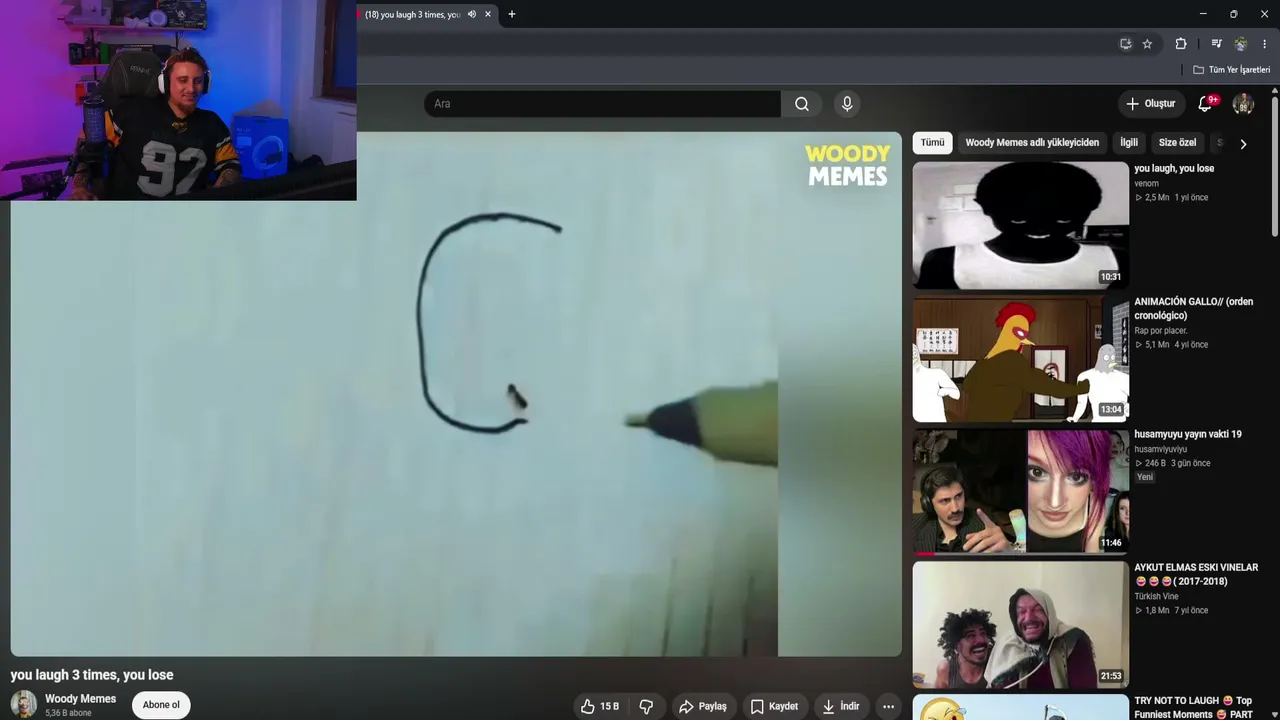Open the browser extensions puzzle icon
This screenshot has width=1280, height=720.
pos(1181,44)
